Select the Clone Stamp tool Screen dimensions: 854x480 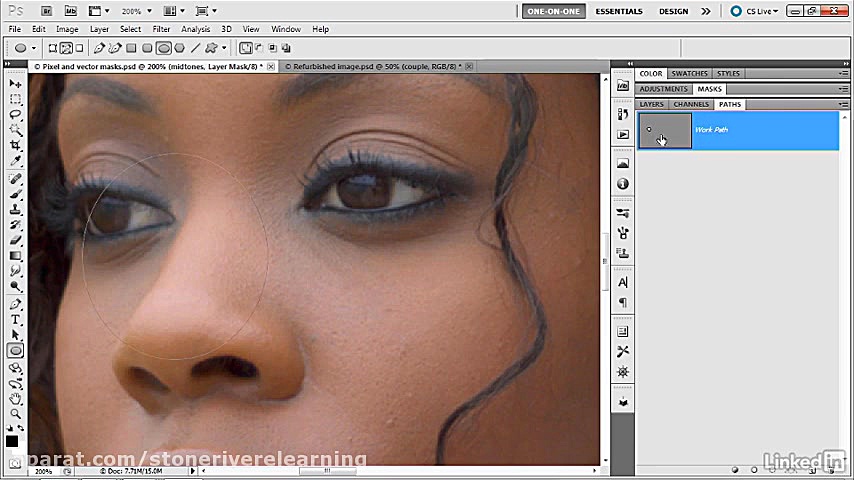click(15, 209)
